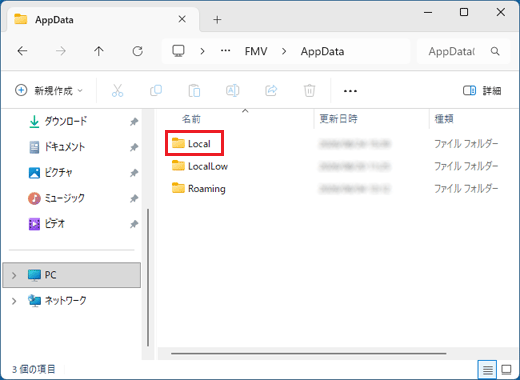Click the Rename icon in toolbar

[233, 91]
